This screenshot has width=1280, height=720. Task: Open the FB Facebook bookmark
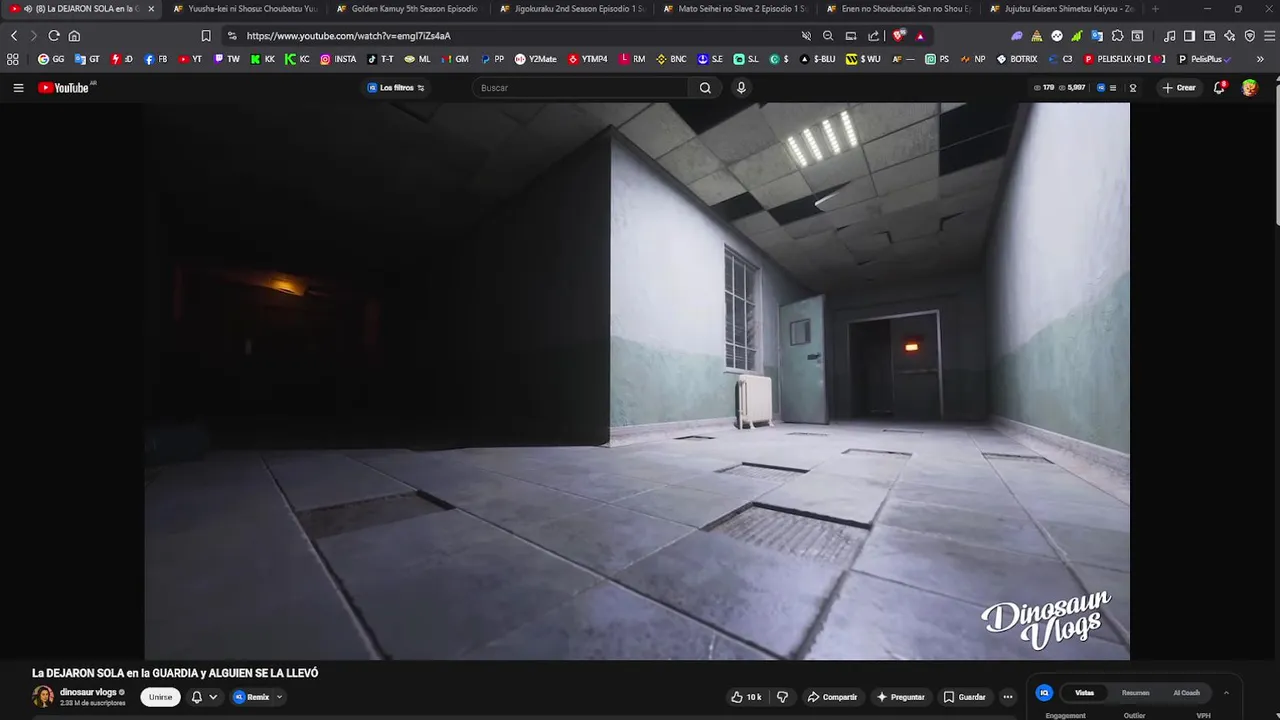[156, 59]
